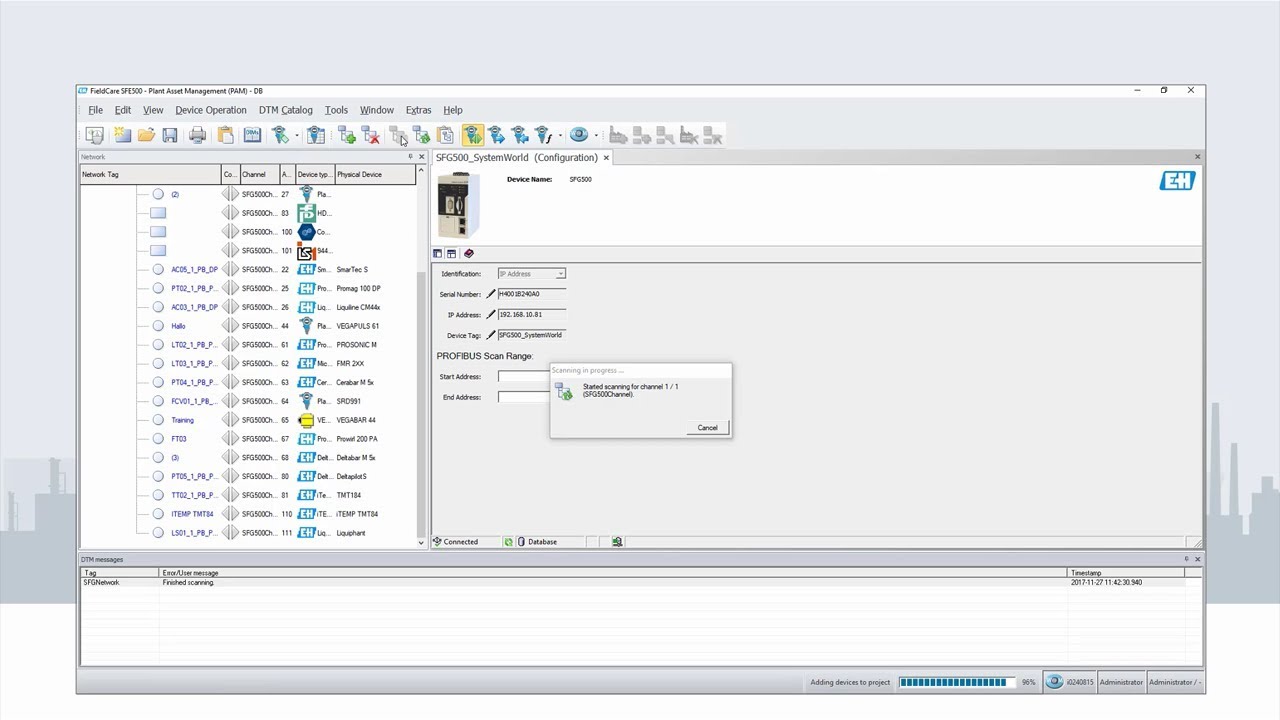
Task: Click the Network Tag column header
Action: (150, 174)
